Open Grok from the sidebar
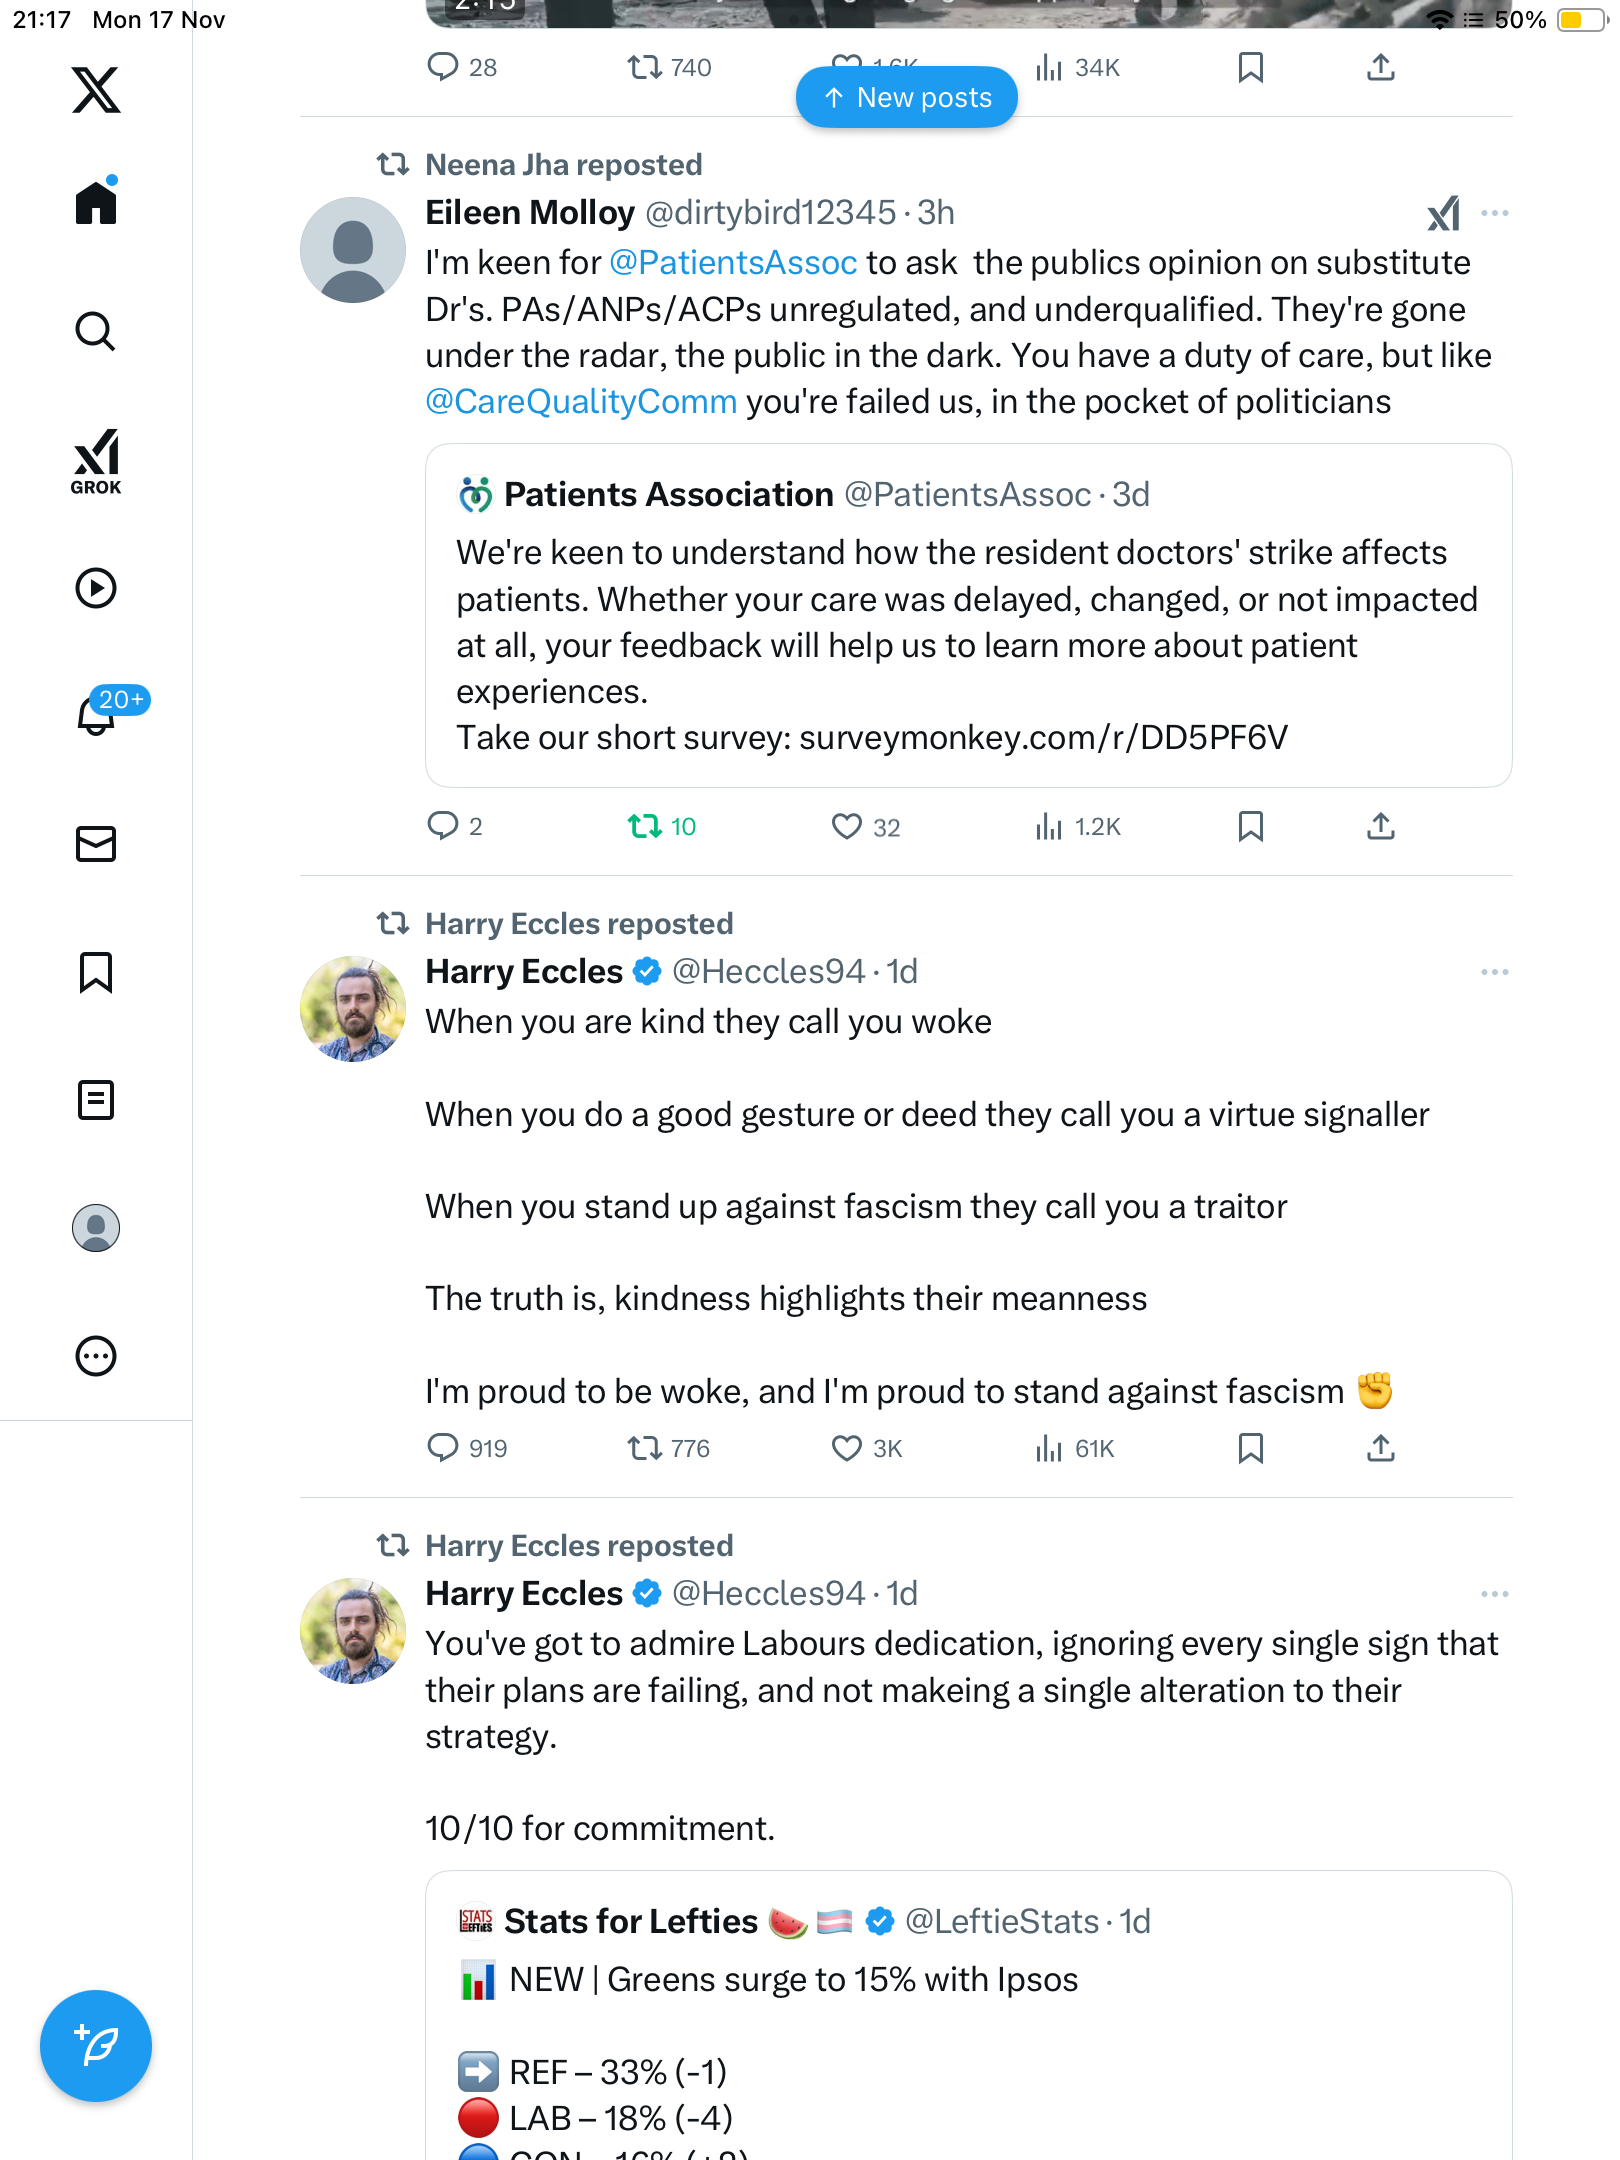Viewport: 1620px width, 2160px height. (96, 462)
